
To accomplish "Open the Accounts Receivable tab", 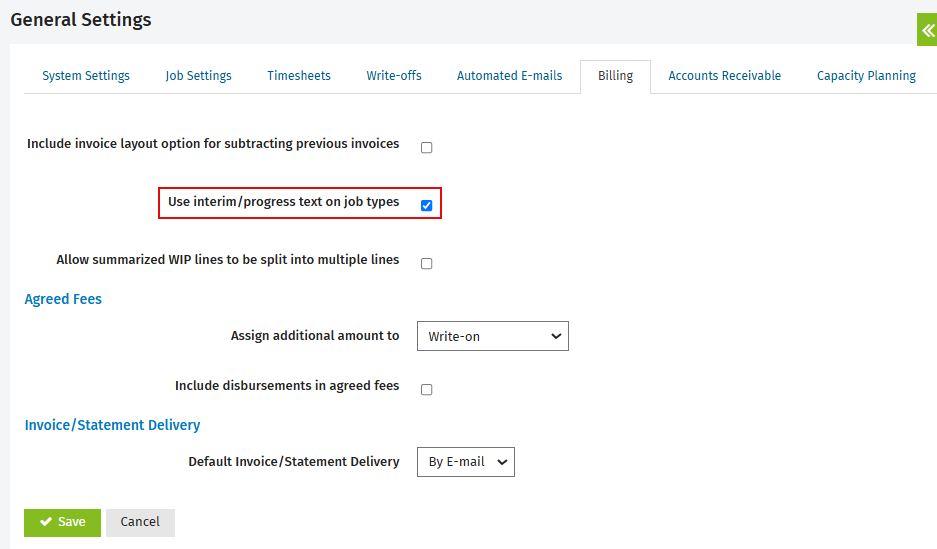I will click(x=724, y=76).
